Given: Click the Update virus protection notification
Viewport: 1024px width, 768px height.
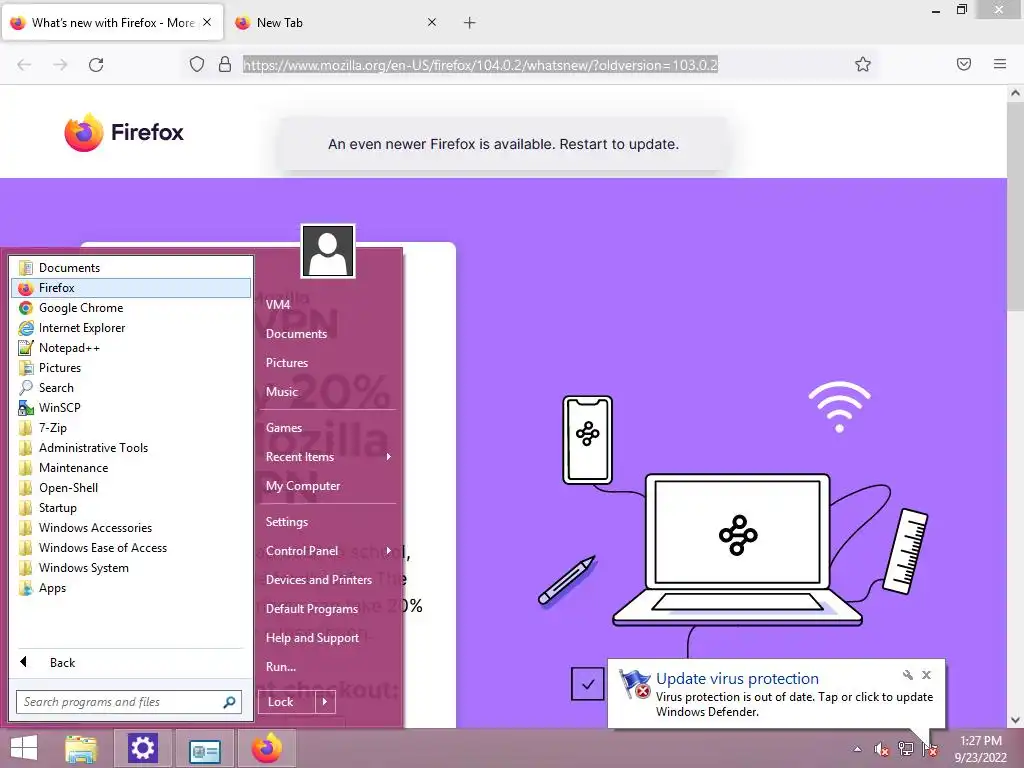Looking at the screenshot, I should pyautogui.click(x=776, y=694).
